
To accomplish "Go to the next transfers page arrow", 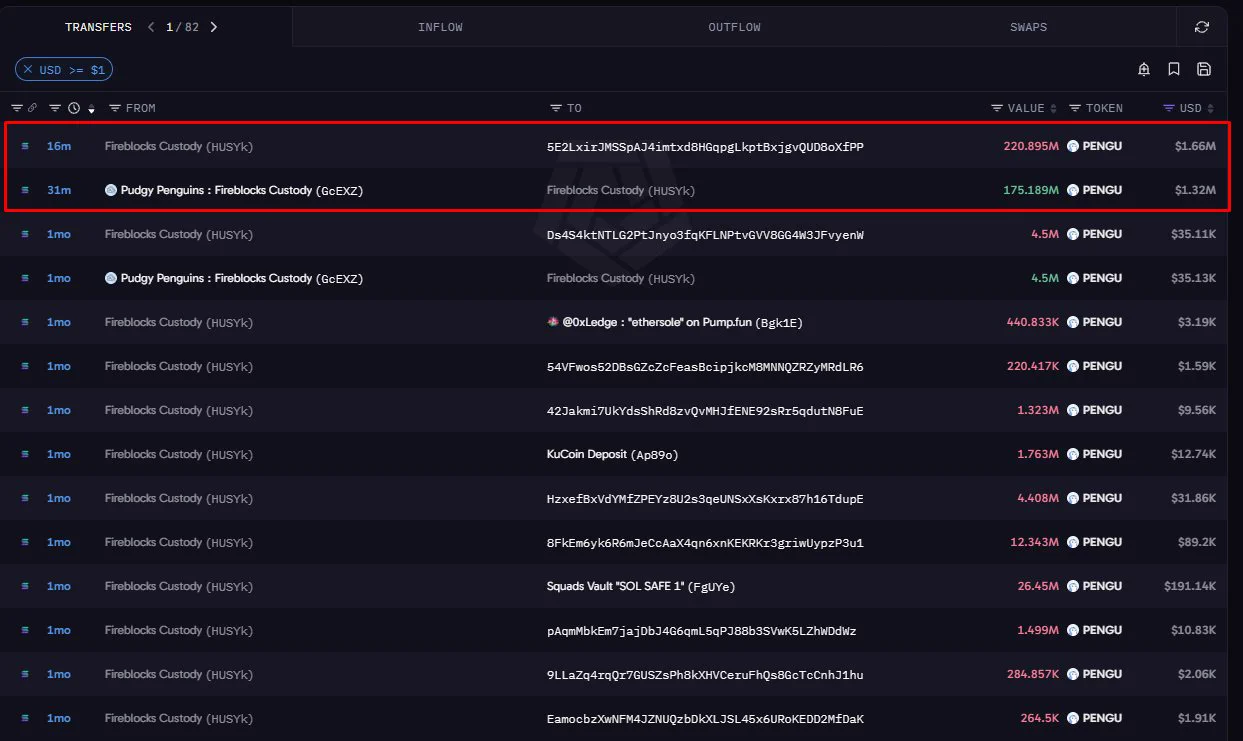I will (214, 27).
